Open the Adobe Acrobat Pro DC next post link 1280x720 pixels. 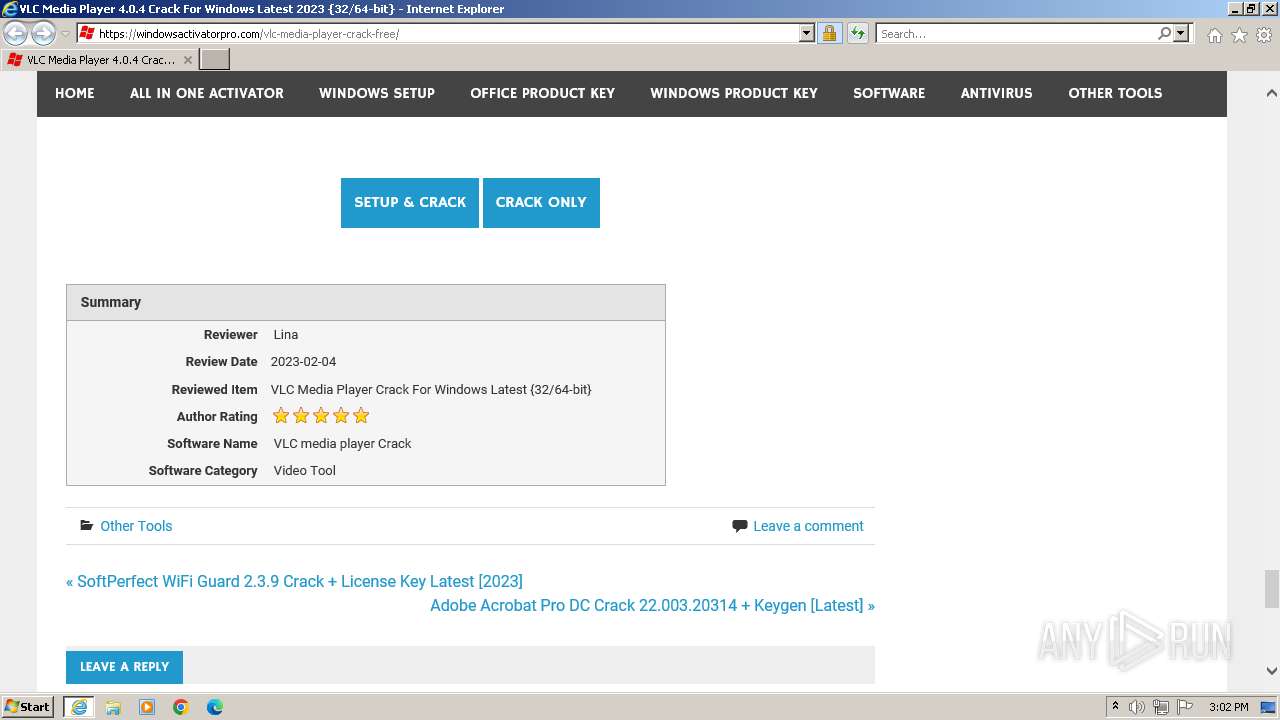click(652, 605)
